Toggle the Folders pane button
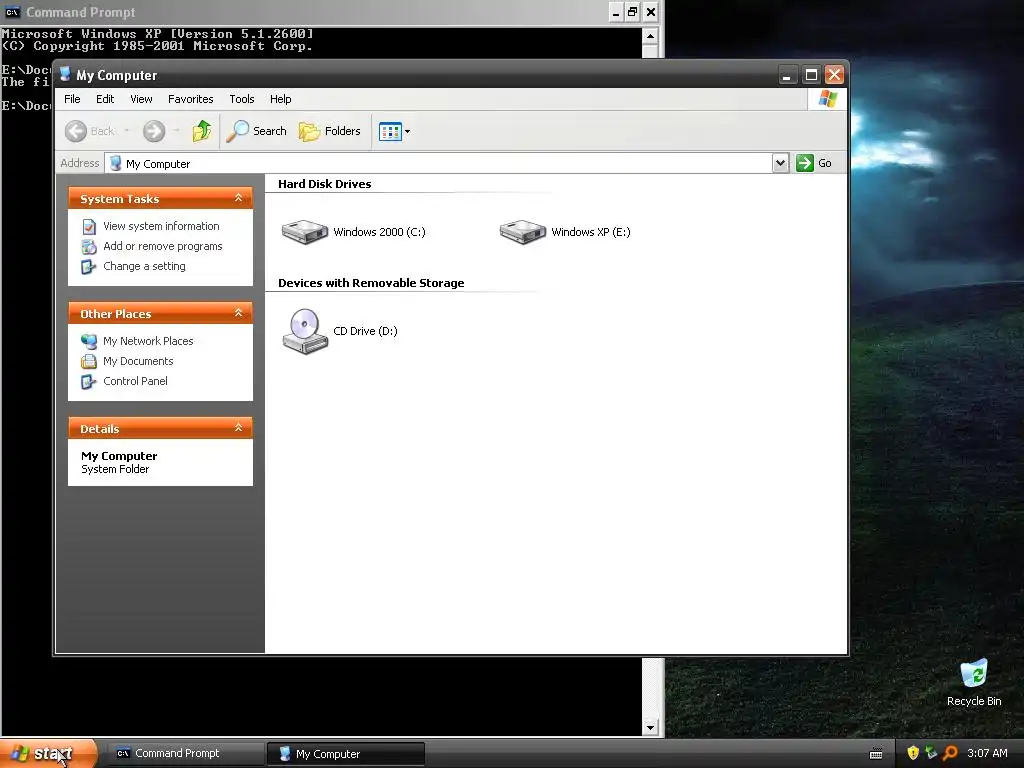Screen dimensions: 1024x768 330,131
